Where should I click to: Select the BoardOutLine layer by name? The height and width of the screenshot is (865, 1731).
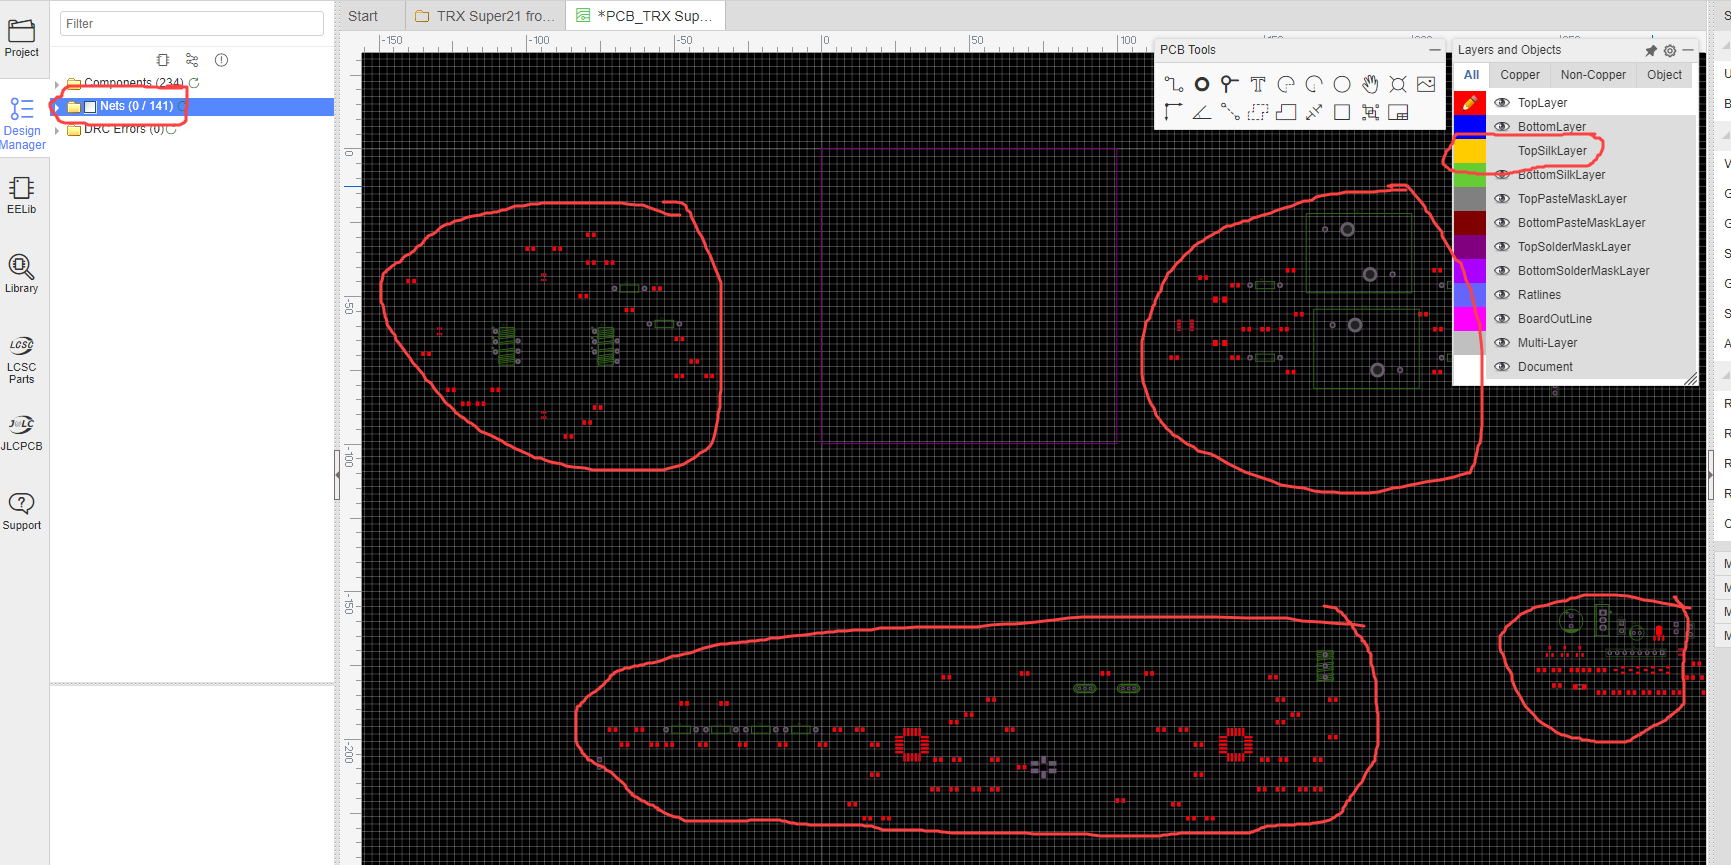1554,319
